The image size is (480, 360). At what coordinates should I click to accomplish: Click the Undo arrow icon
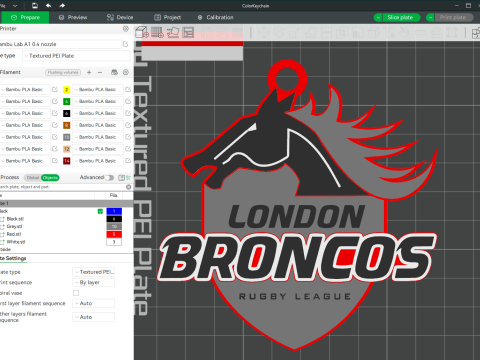click(48, 5)
